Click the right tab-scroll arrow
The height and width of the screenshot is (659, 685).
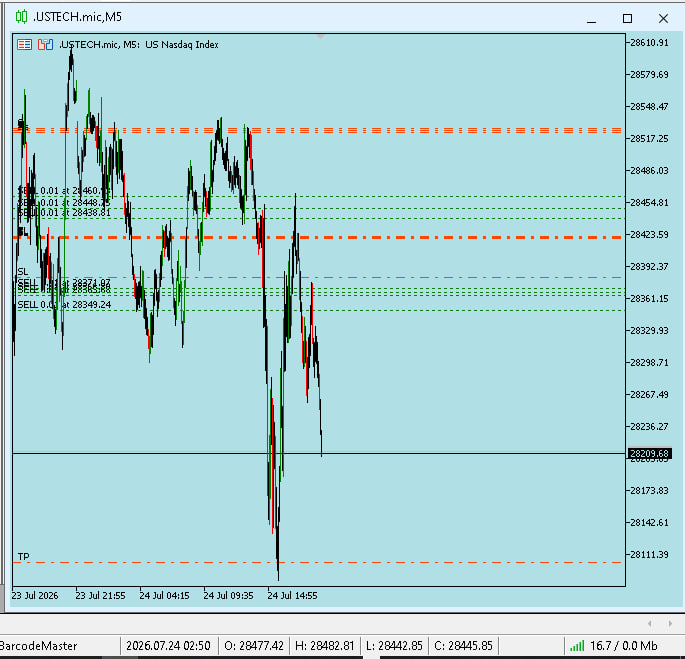pyautogui.click(x=670, y=624)
